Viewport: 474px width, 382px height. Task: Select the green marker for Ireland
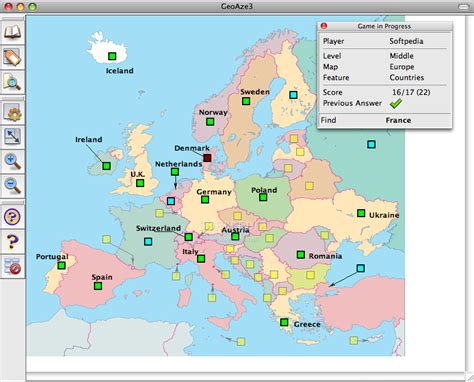coord(106,166)
